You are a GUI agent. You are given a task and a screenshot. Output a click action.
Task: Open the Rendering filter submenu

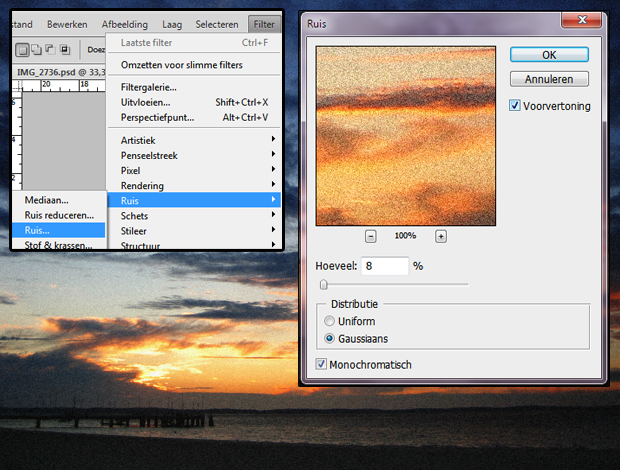[x=196, y=185]
